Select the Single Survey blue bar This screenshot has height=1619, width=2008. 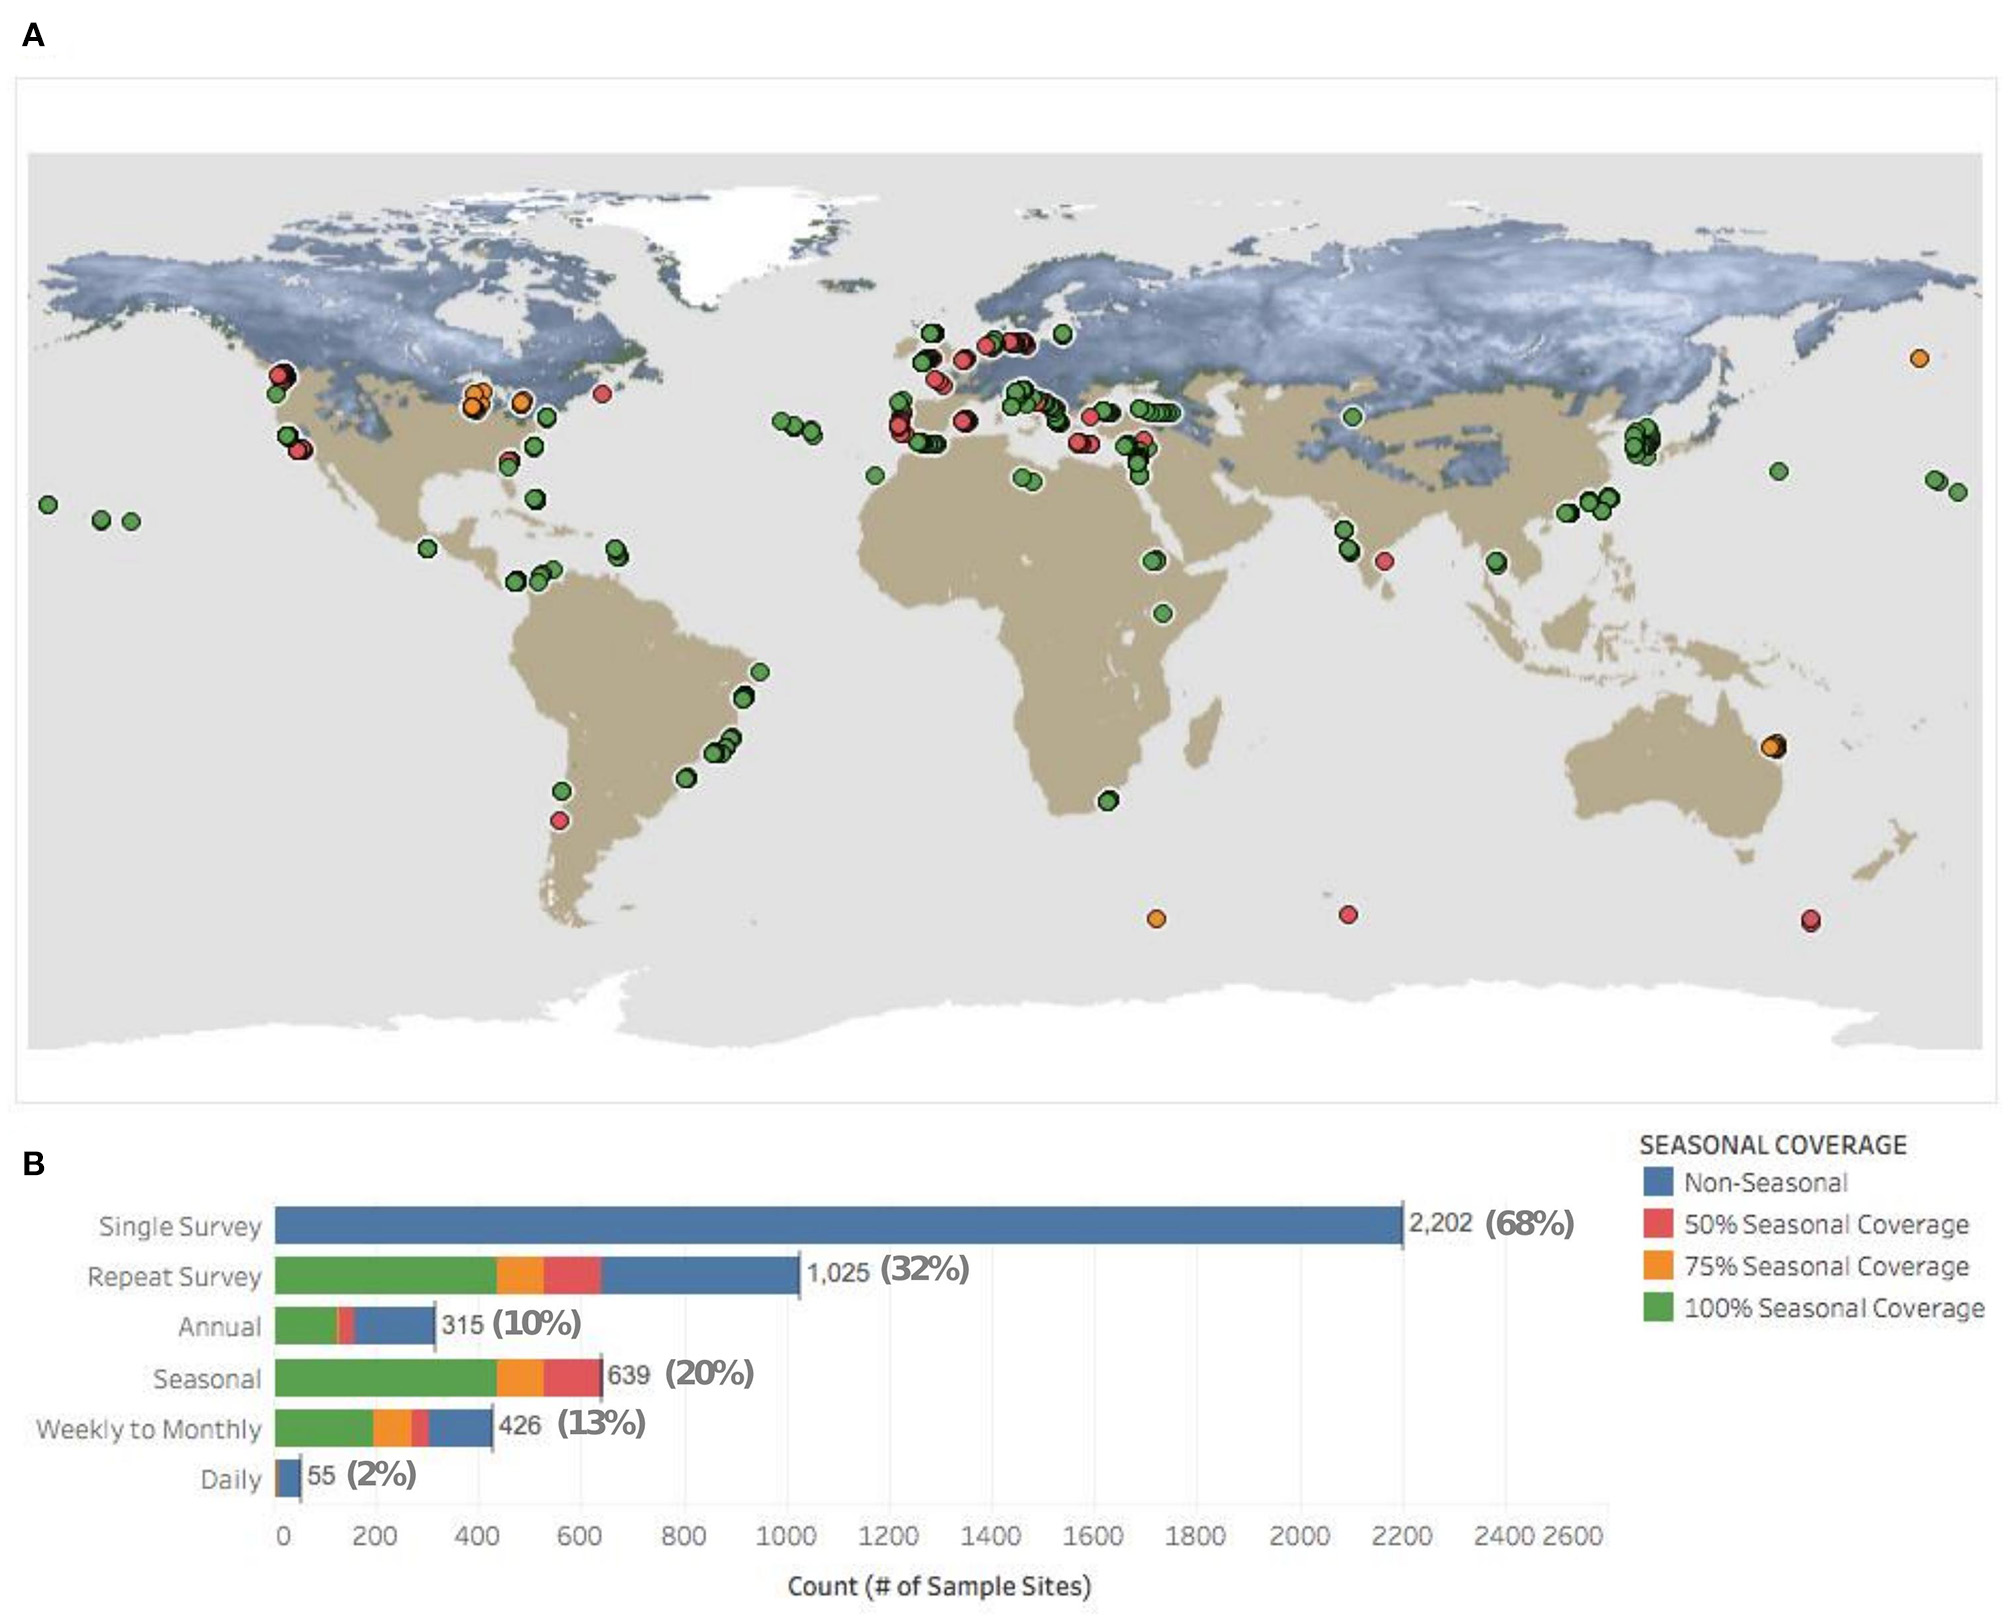pos(838,1226)
